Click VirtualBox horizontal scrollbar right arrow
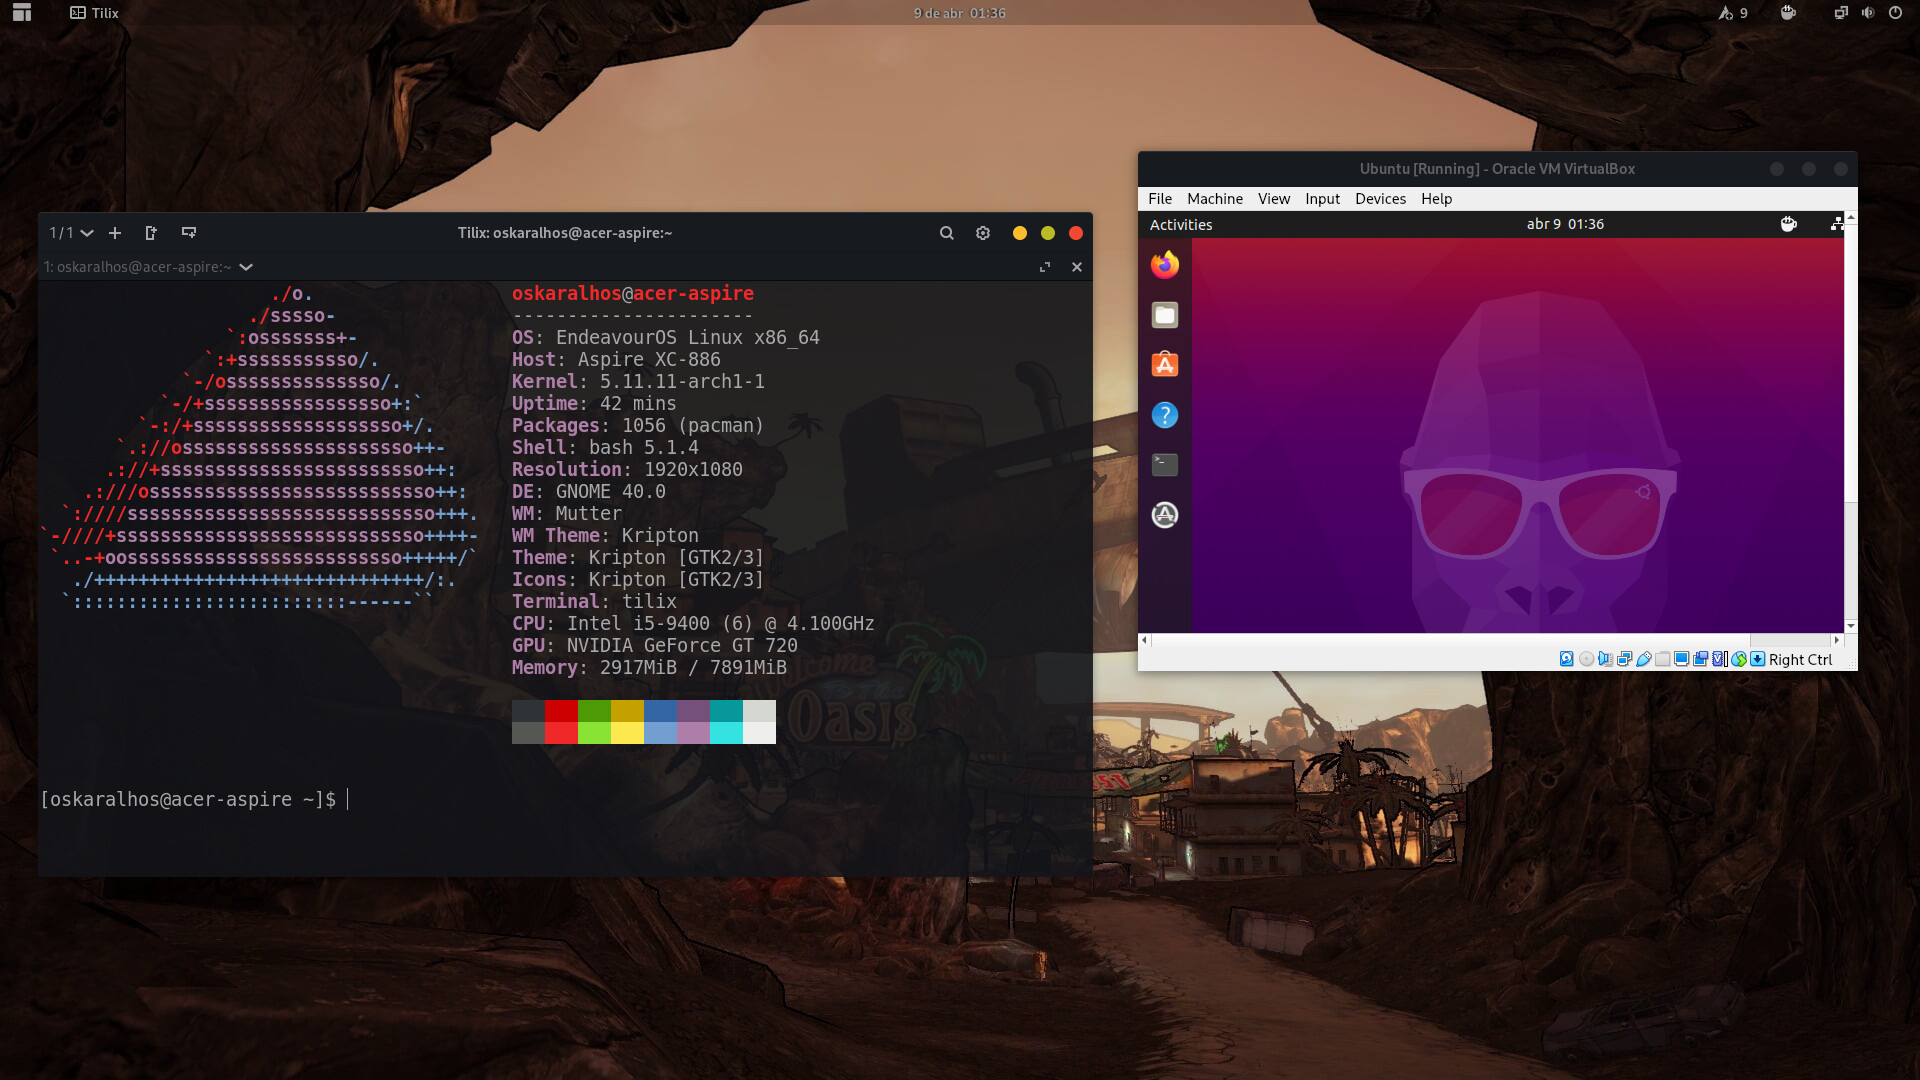The image size is (1920, 1080). click(1836, 640)
